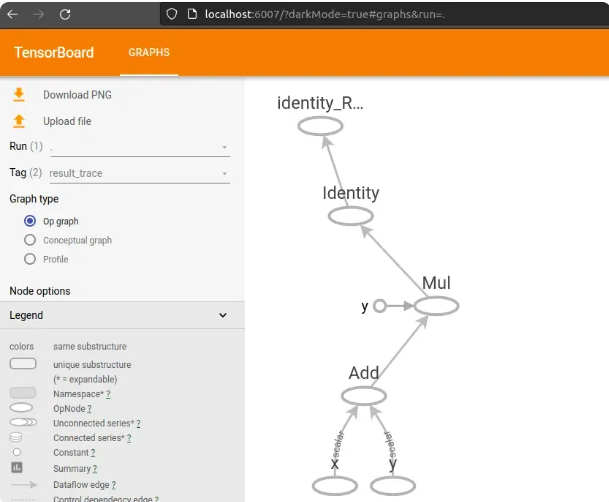Select the Identity node ellipse in graph

click(x=351, y=216)
